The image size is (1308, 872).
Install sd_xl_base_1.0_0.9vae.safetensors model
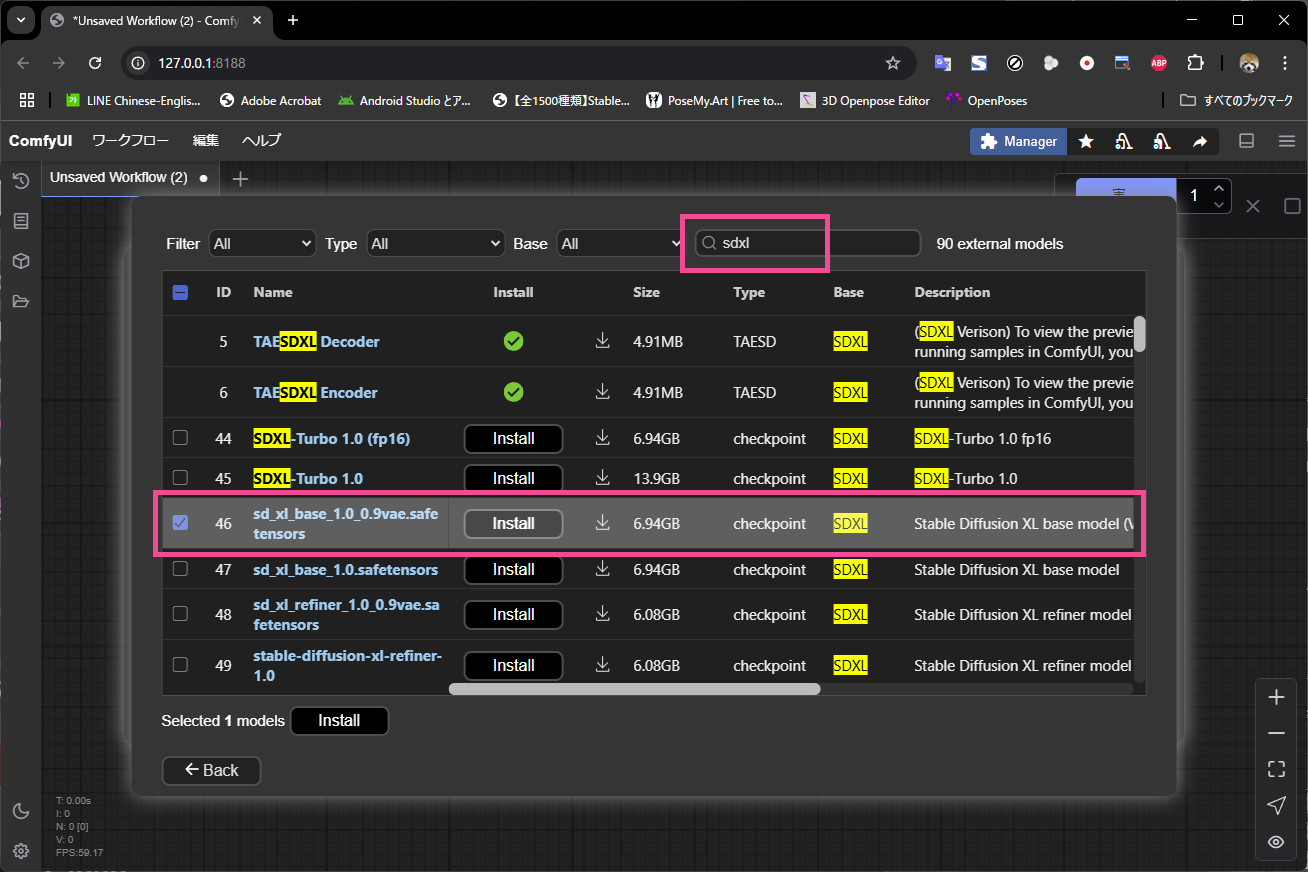pyautogui.click(x=513, y=523)
